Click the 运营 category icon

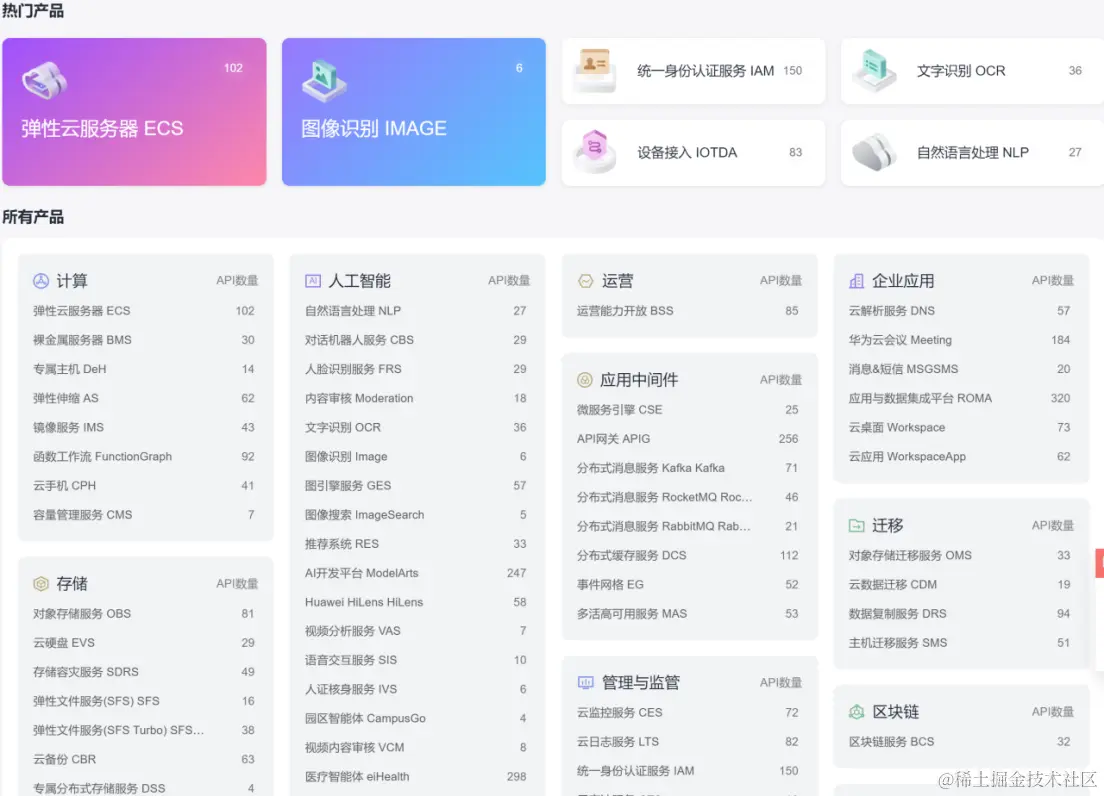click(585, 281)
